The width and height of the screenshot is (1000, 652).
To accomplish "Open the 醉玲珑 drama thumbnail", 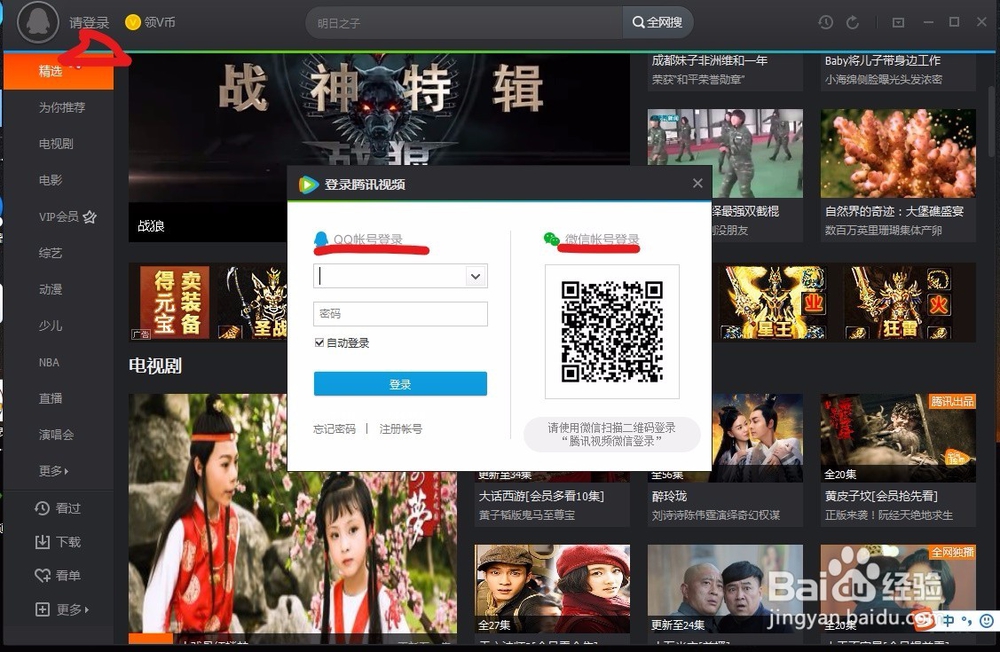I will tap(758, 438).
